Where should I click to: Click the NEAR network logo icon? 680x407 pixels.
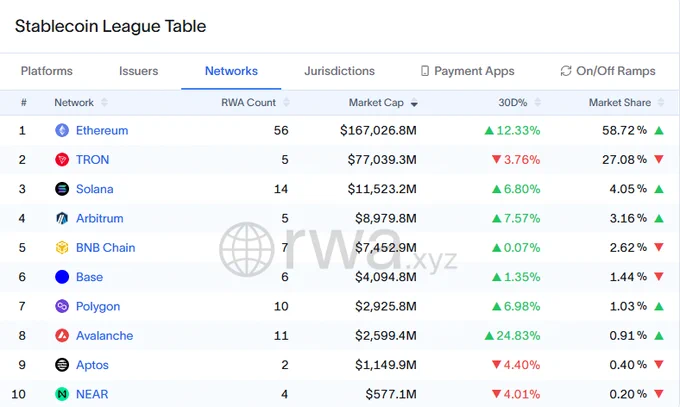62,394
